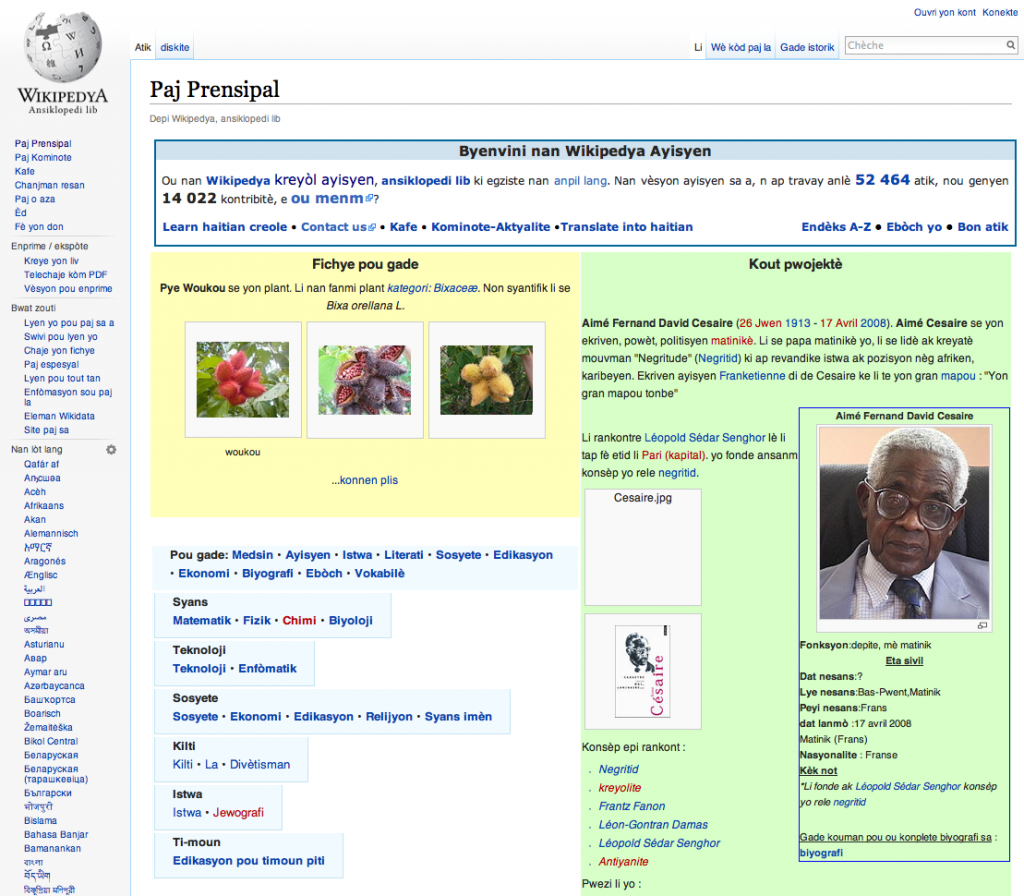Open Chaje yon fichye upload link
Screen dimensions: 1024x896
pos(59,351)
